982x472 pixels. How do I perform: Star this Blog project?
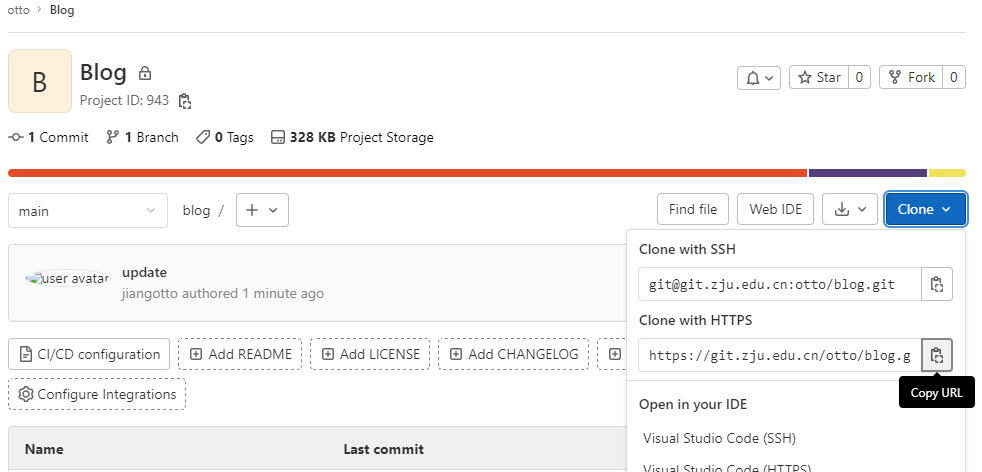(819, 77)
